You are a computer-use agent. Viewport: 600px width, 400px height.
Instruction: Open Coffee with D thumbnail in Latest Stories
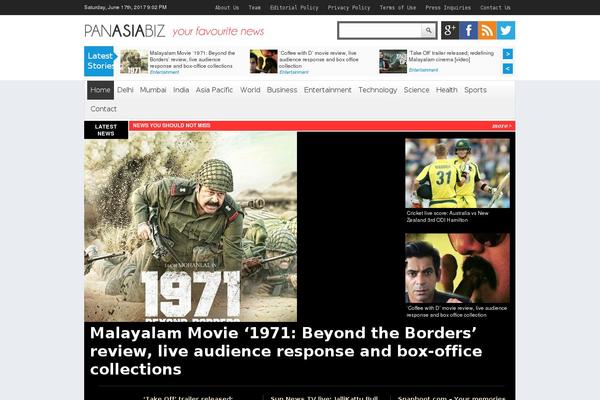[264, 61]
